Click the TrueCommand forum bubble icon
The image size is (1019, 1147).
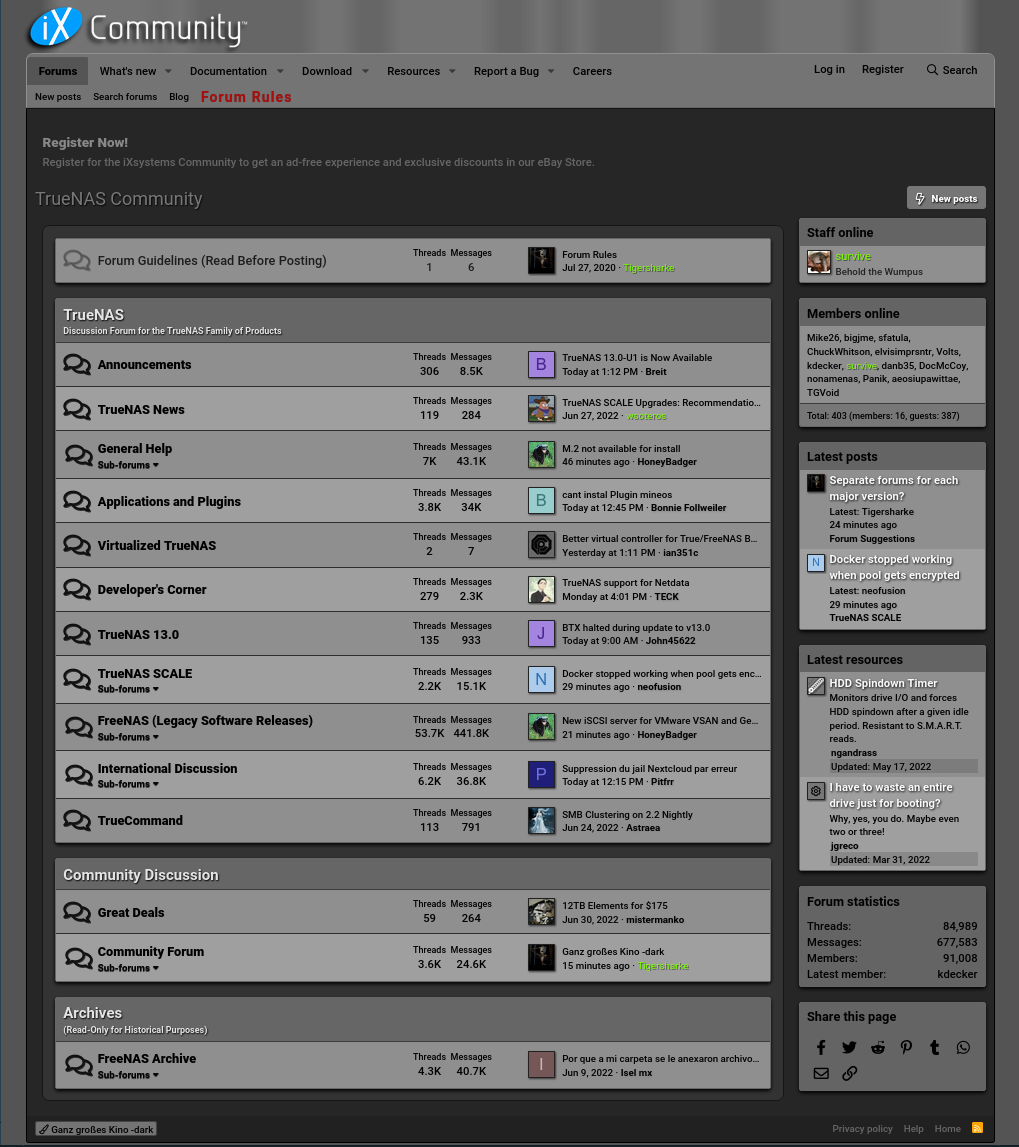pos(77,820)
